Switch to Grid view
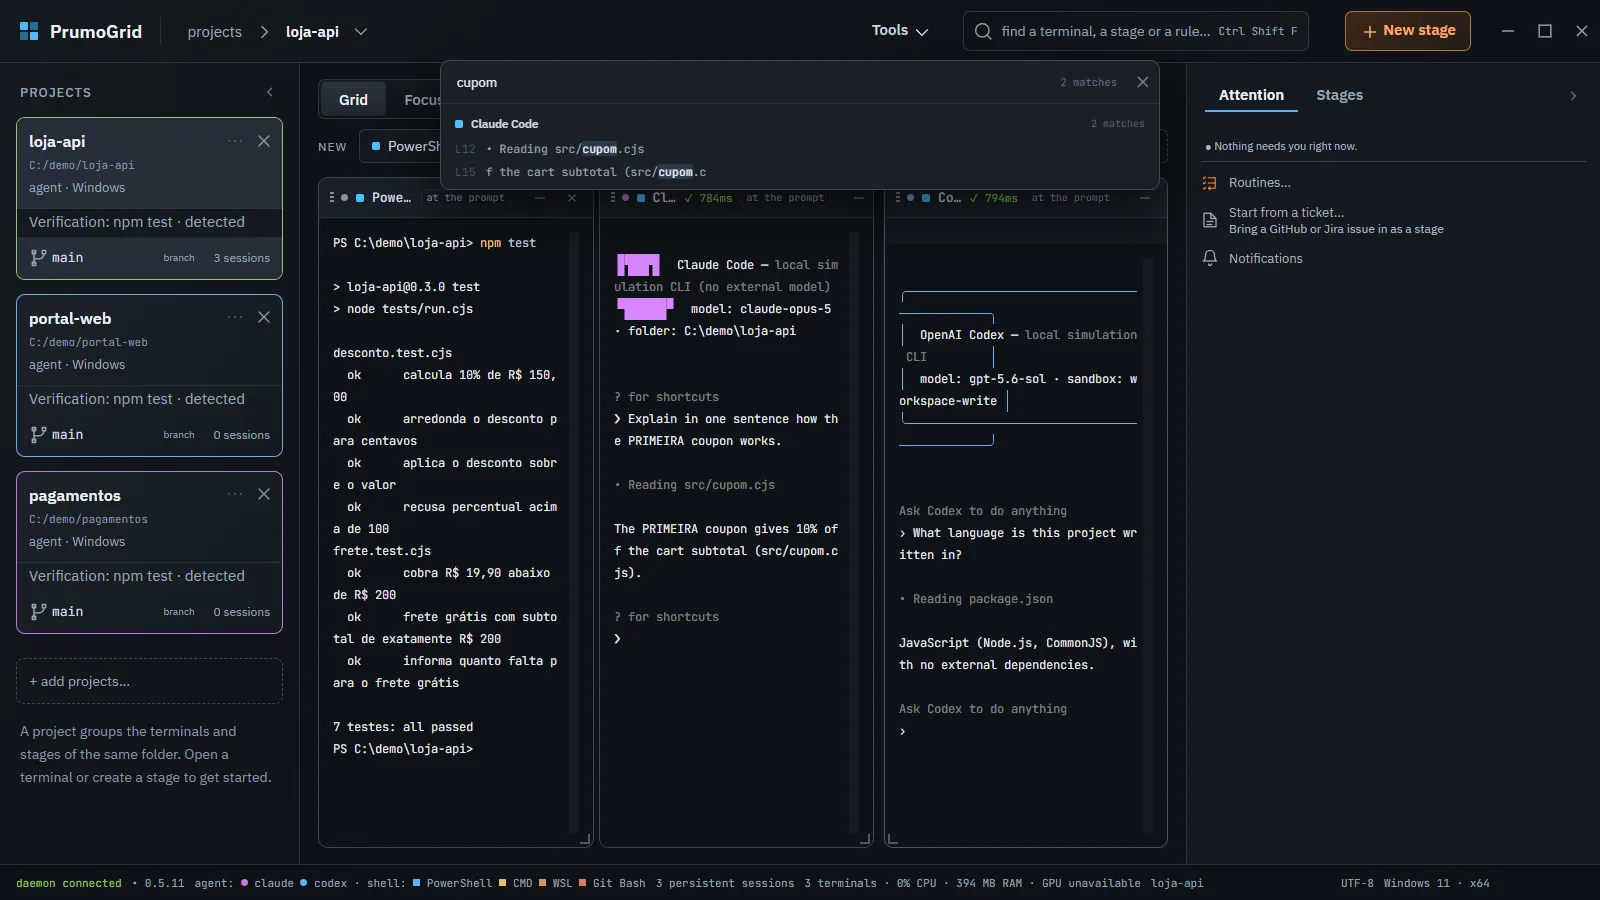Viewport: 1600px width, 900px height. (x=353, y=100)
